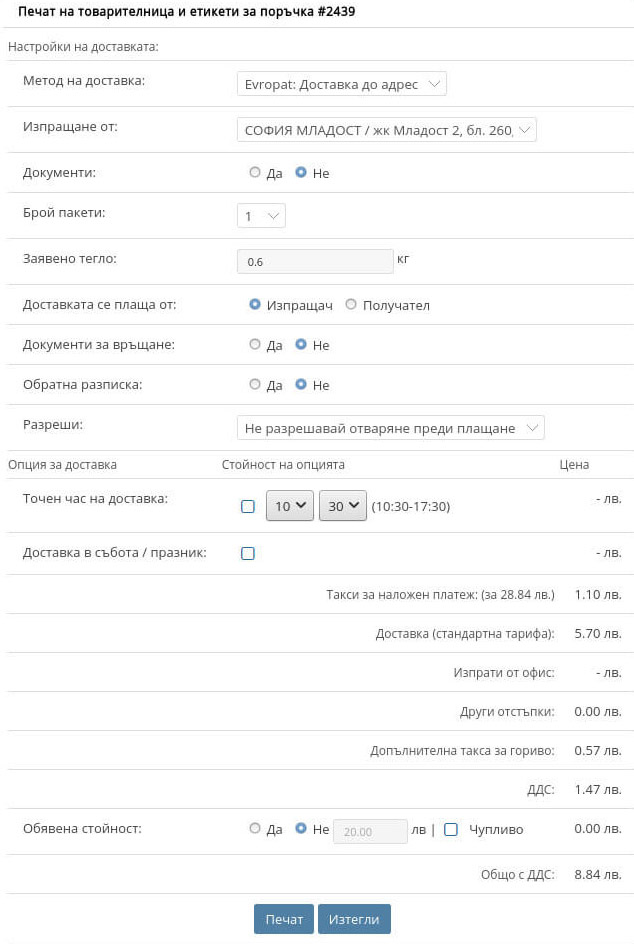This screenshot has height=944, width=634.
Task: Click the declared weight input field
Action: click(315, 261)
